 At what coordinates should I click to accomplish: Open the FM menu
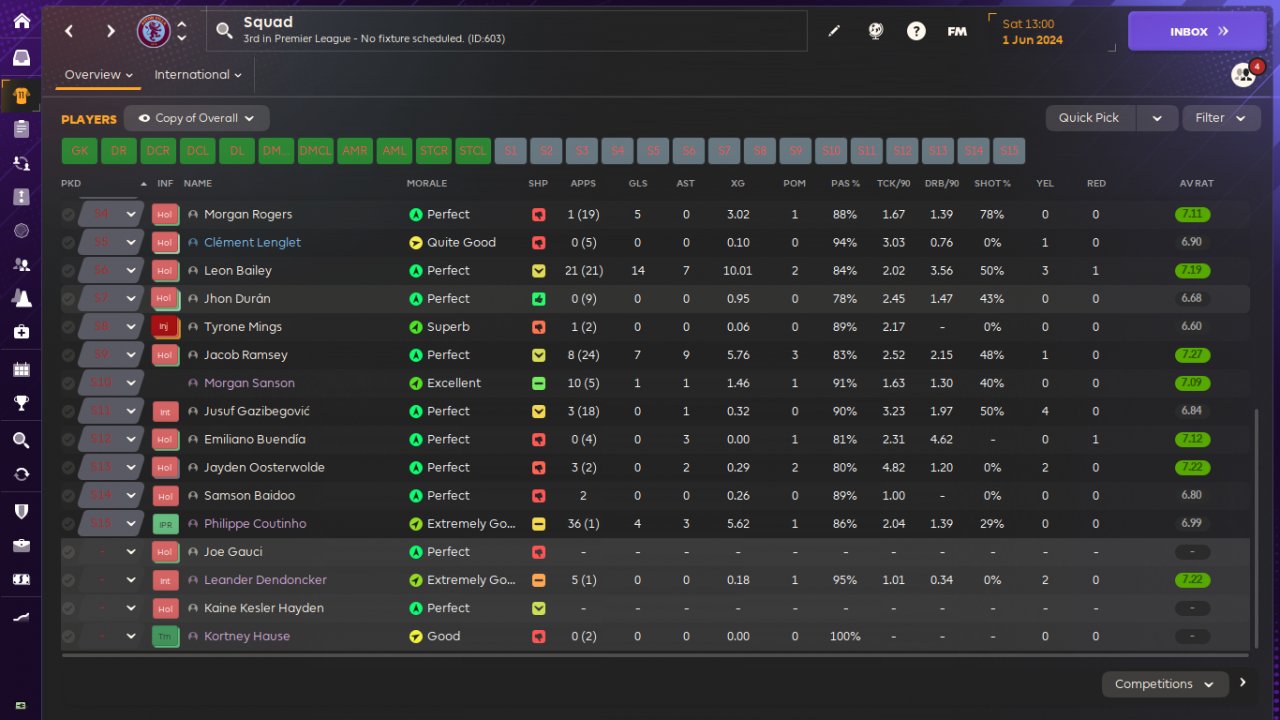pyautogui.click(x=957, y=31)
